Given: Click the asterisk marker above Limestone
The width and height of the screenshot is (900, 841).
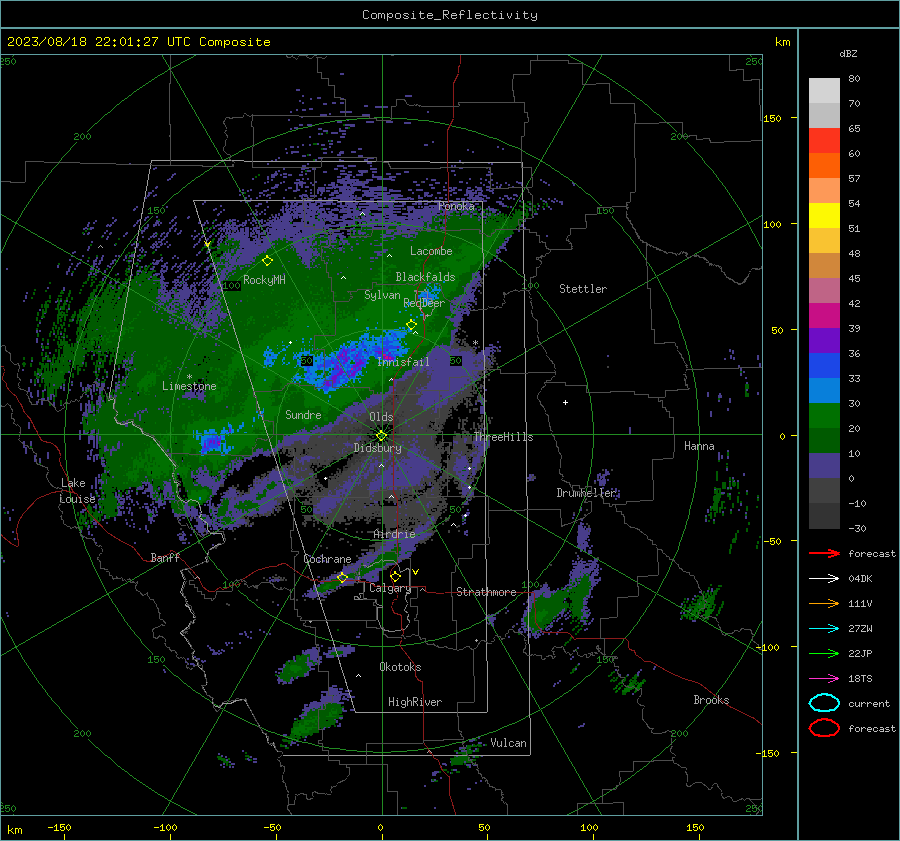Looking at the screenshot, I should 189,377.
